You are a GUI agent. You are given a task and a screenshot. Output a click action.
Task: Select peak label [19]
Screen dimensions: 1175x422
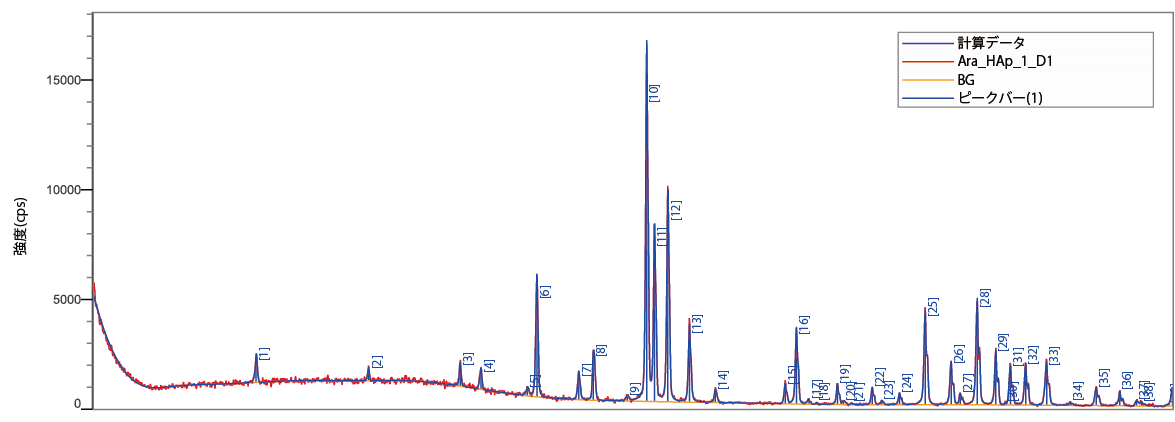(845, 373)
